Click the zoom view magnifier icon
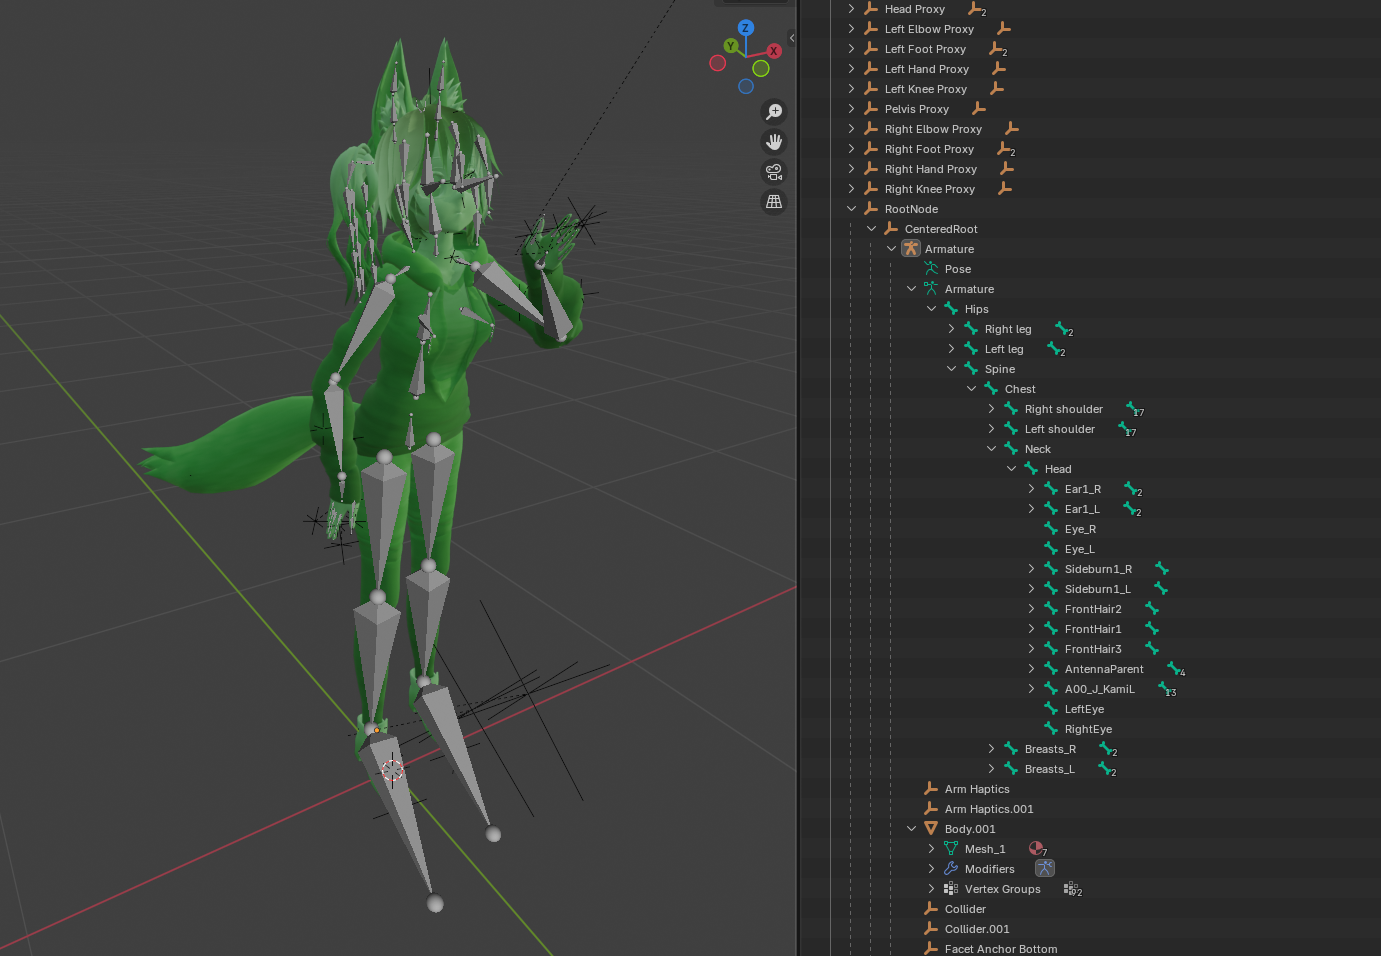Viewport: 1381px width, 956px height. pyautogui.click(x=774, y=112)
